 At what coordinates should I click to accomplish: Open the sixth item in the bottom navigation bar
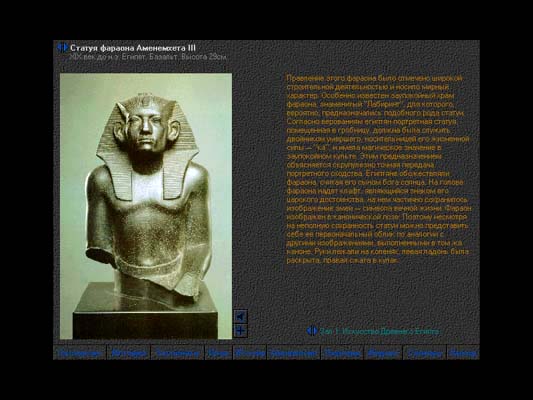coord(294,353)
